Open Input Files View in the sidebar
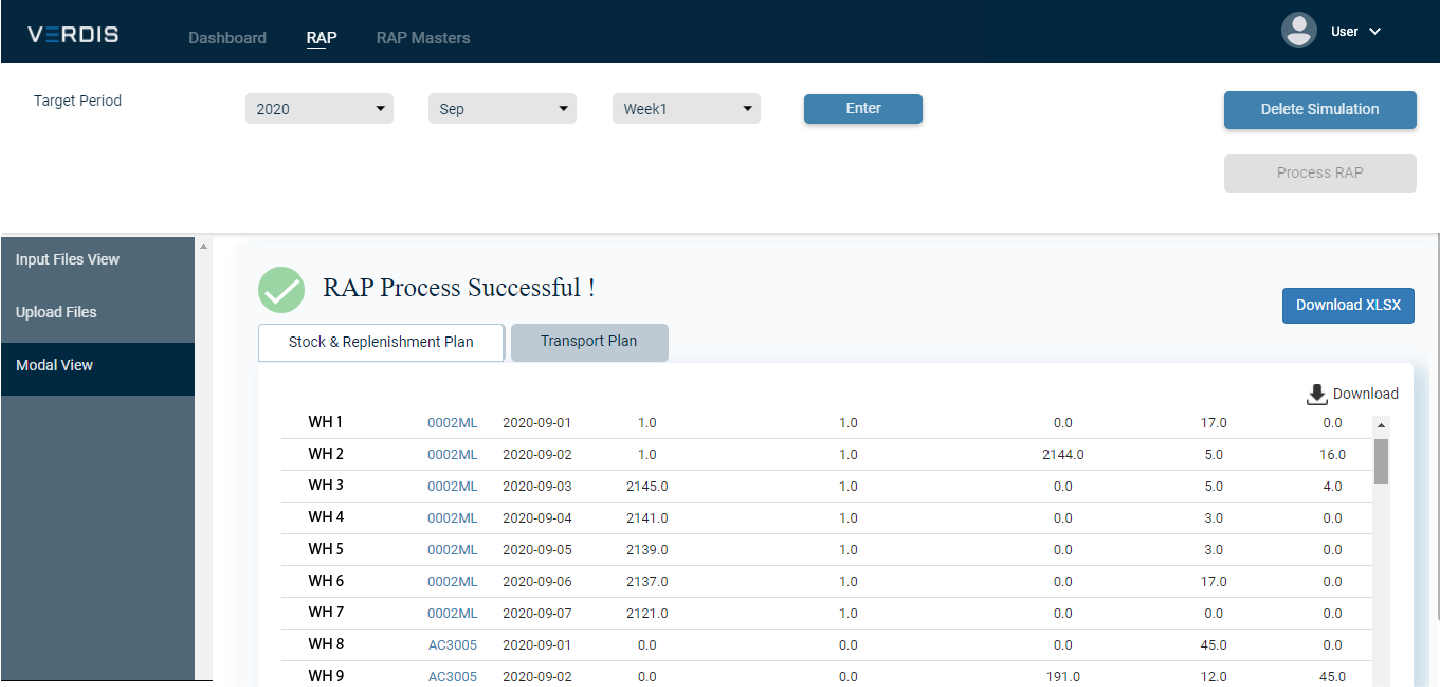The image size is (1440, 687). [98, 260]
